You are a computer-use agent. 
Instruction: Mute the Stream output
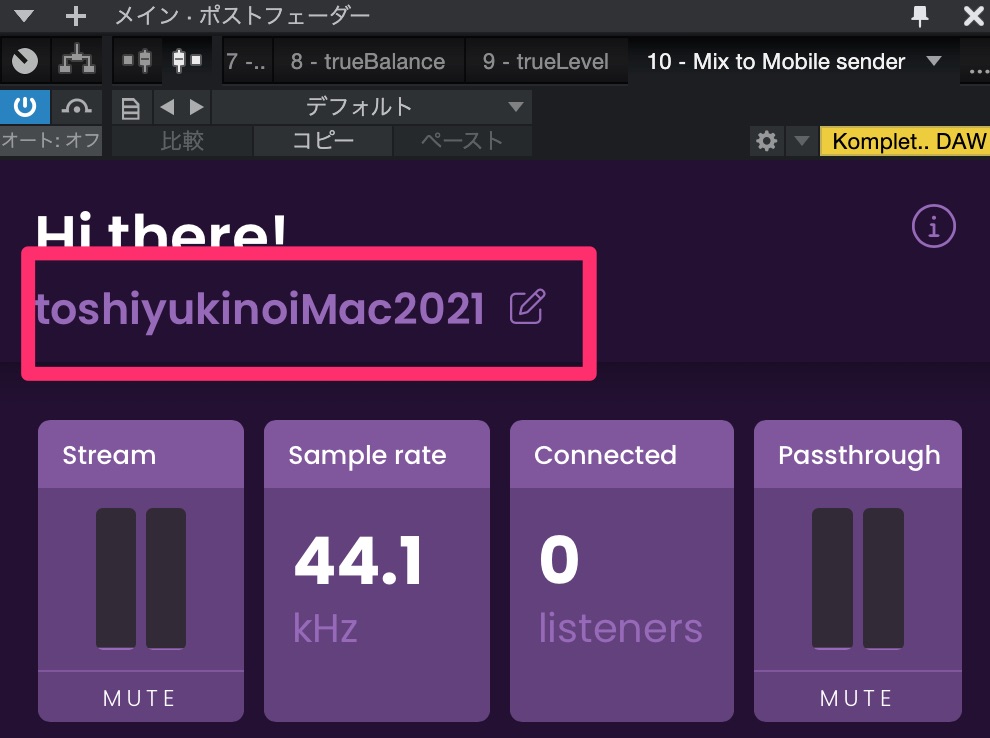click(140, 698)
